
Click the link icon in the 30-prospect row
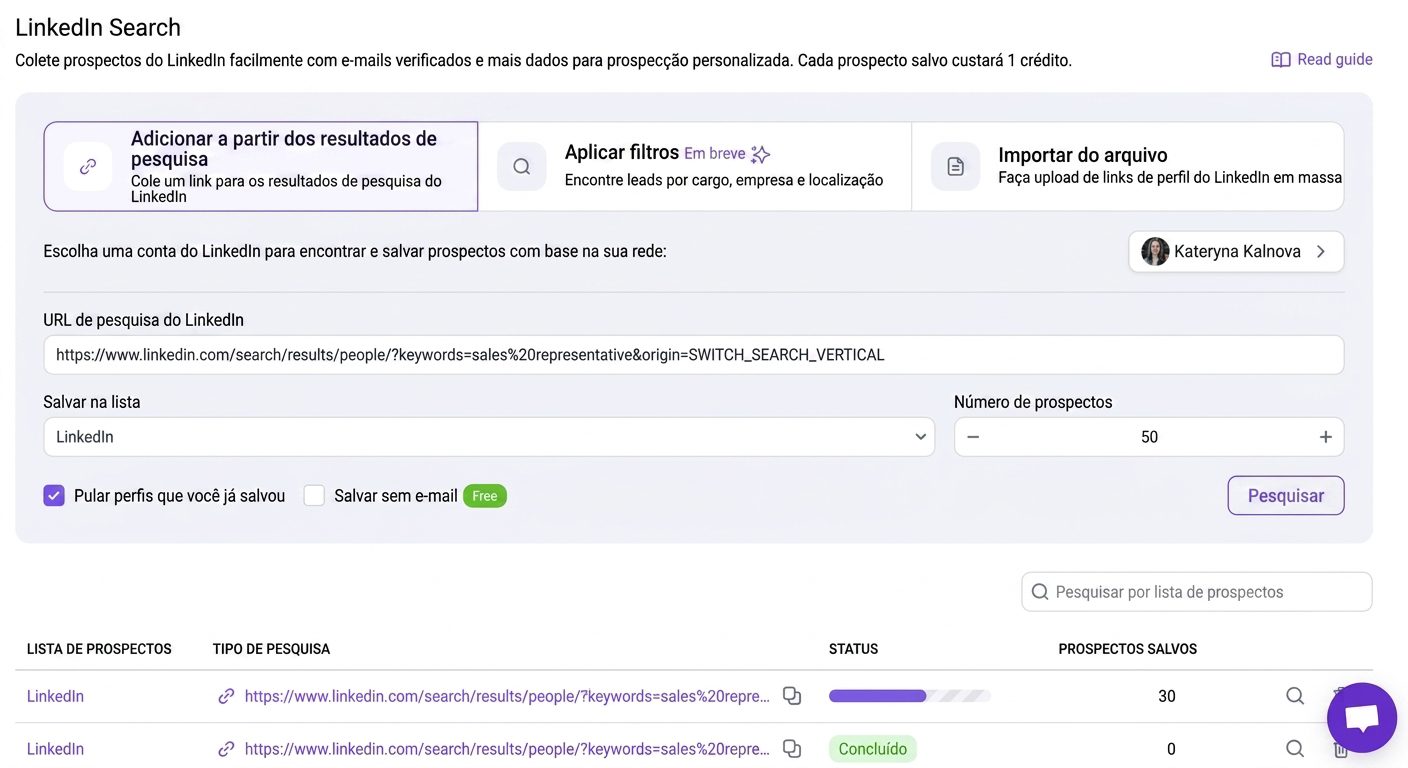pos(226,696)
